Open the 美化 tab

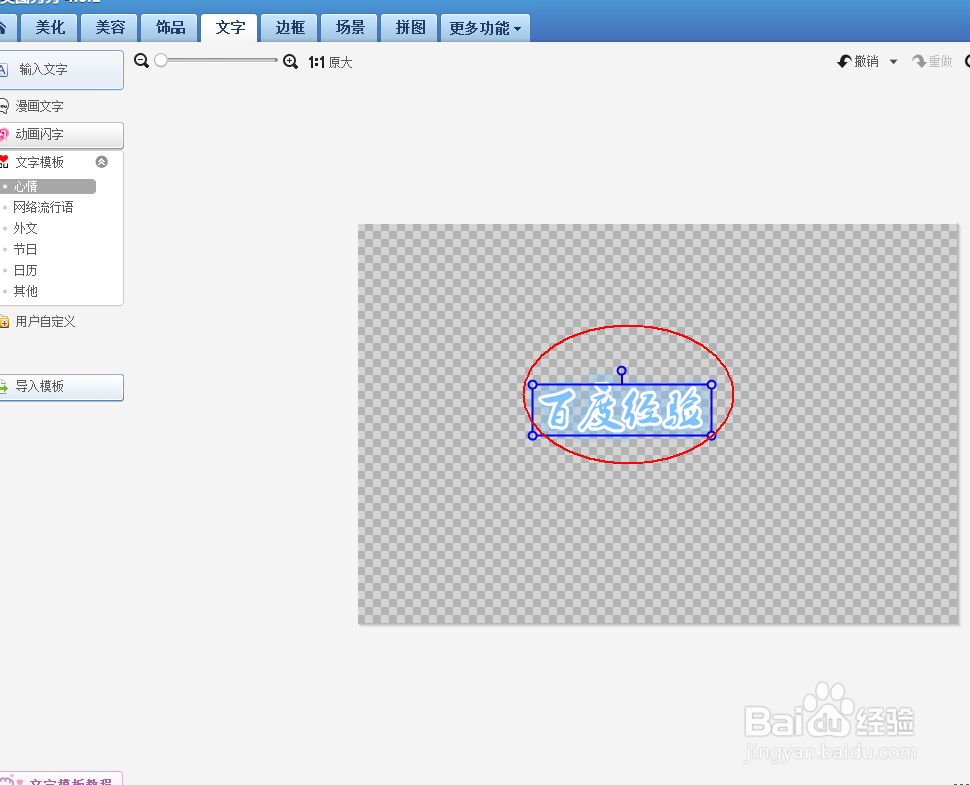49,28
